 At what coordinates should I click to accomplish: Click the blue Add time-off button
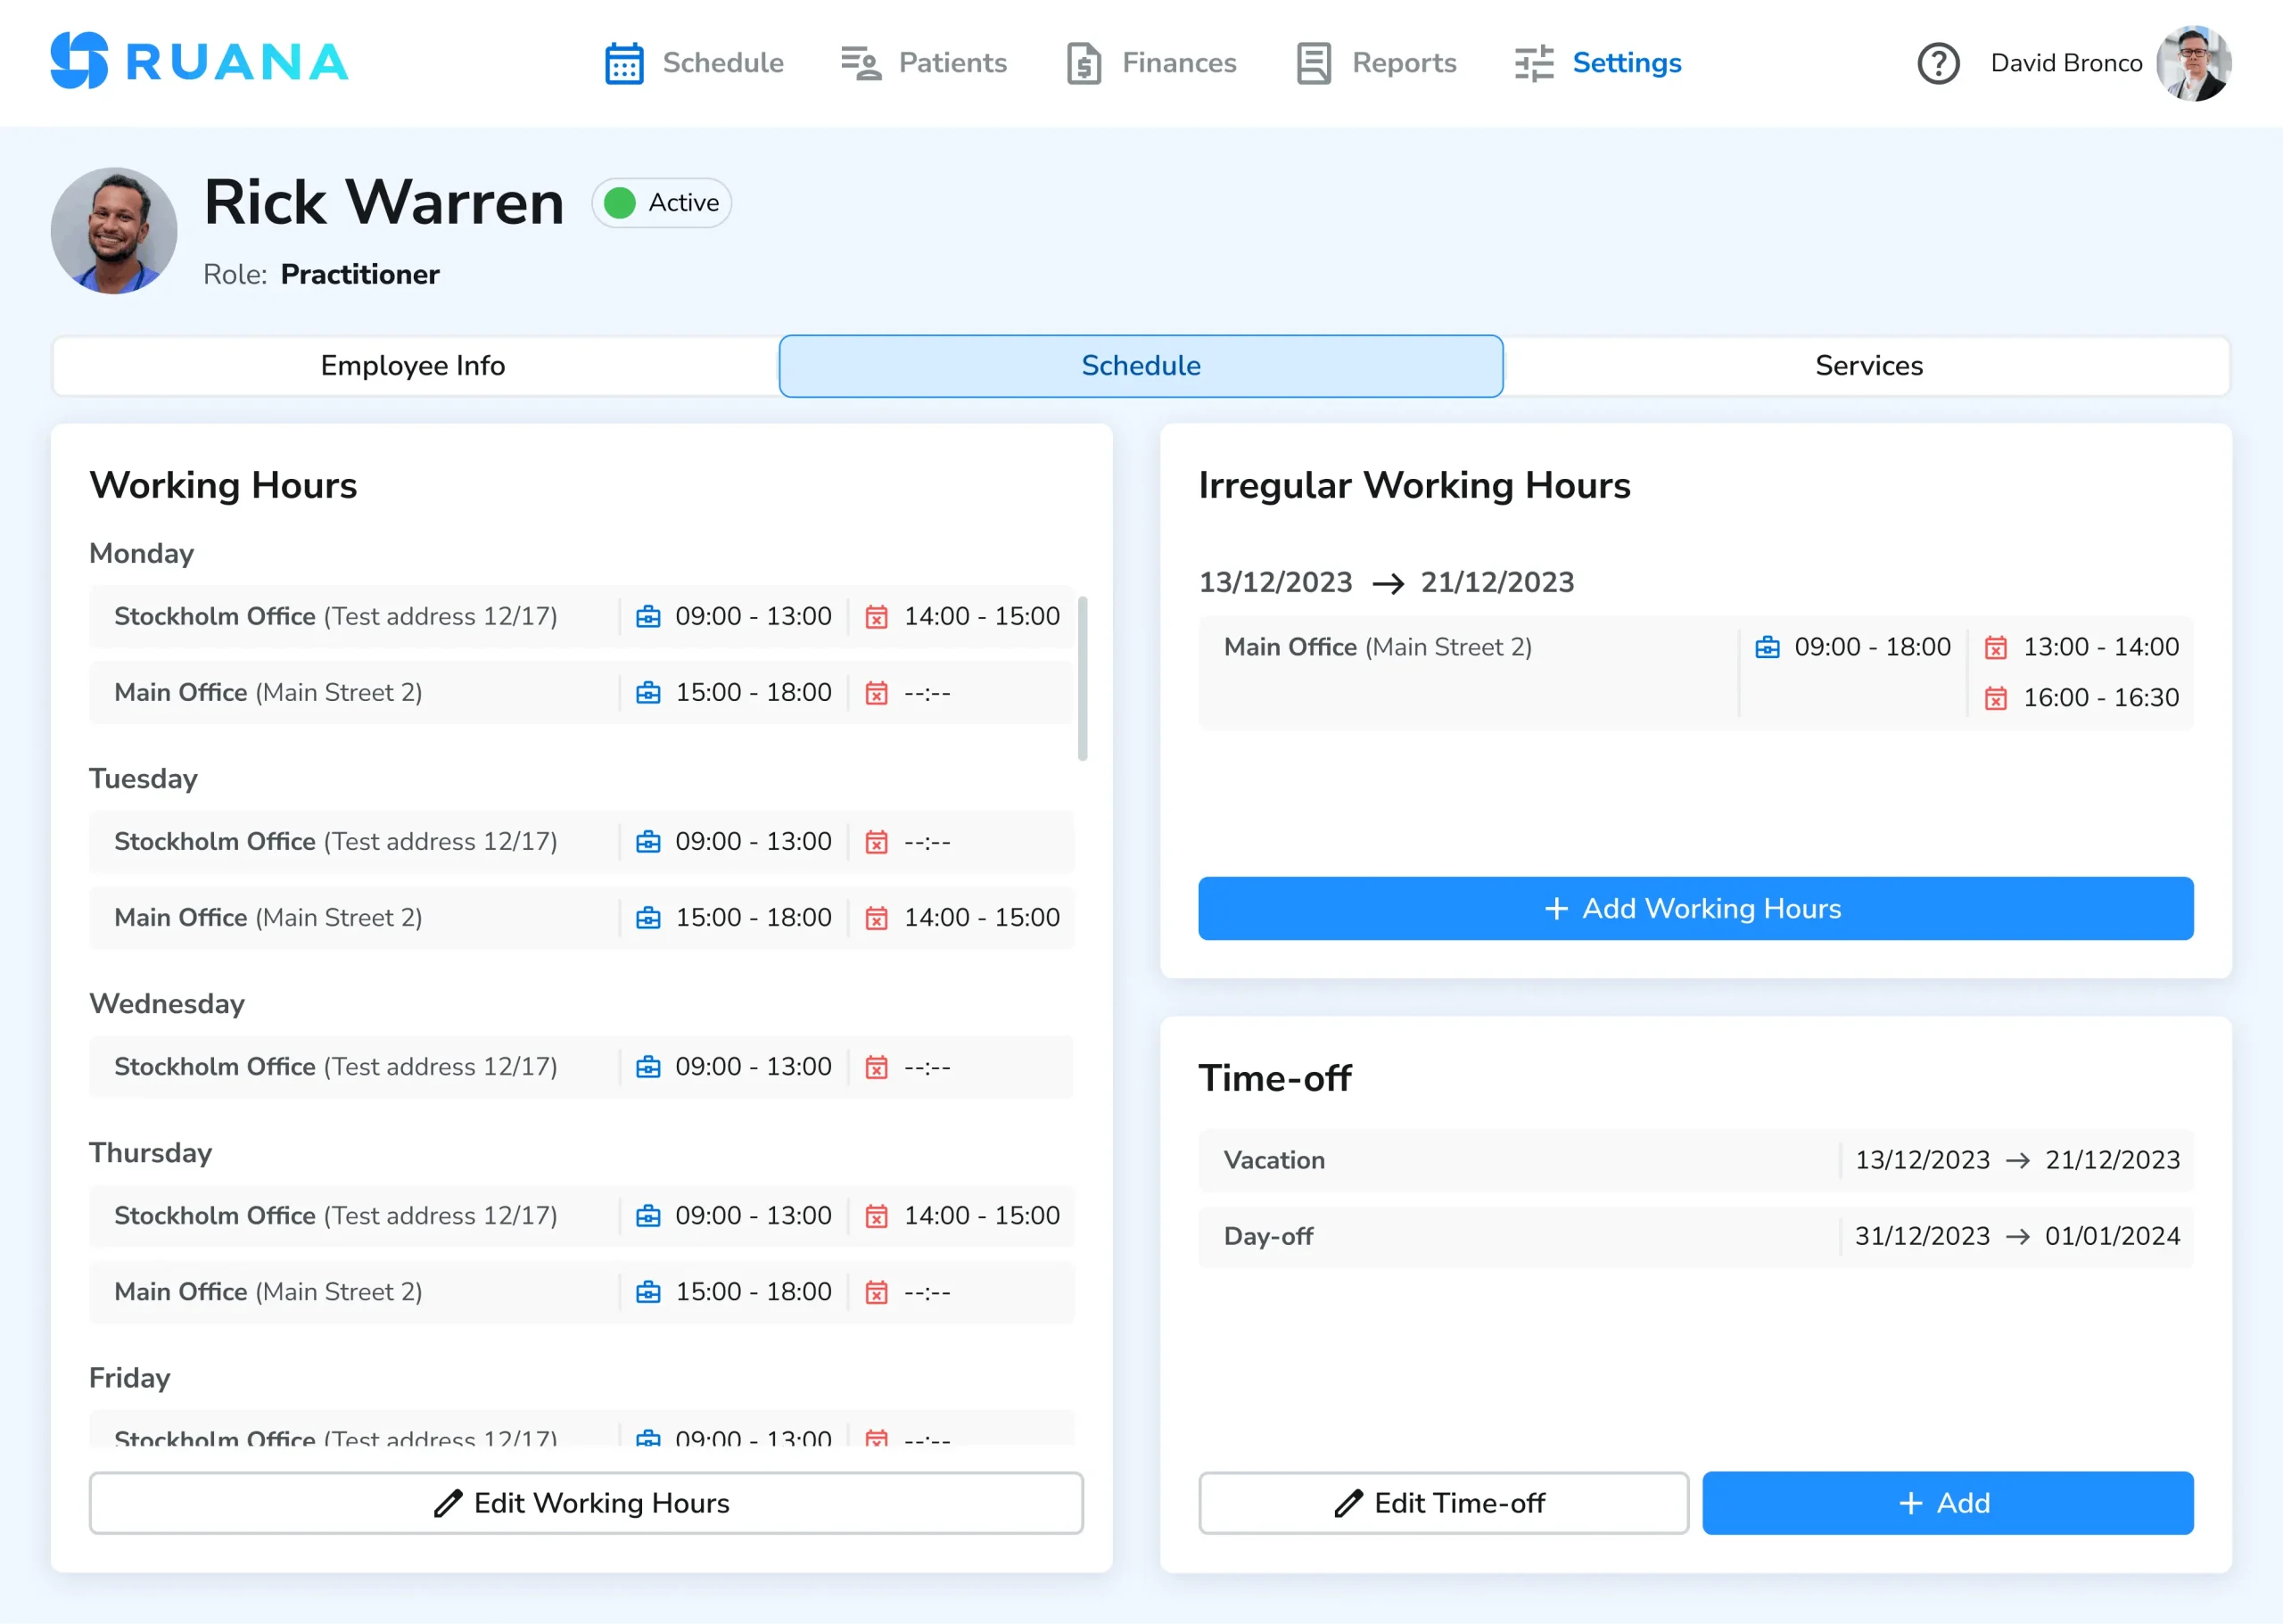click(x=1947, y=1503)
